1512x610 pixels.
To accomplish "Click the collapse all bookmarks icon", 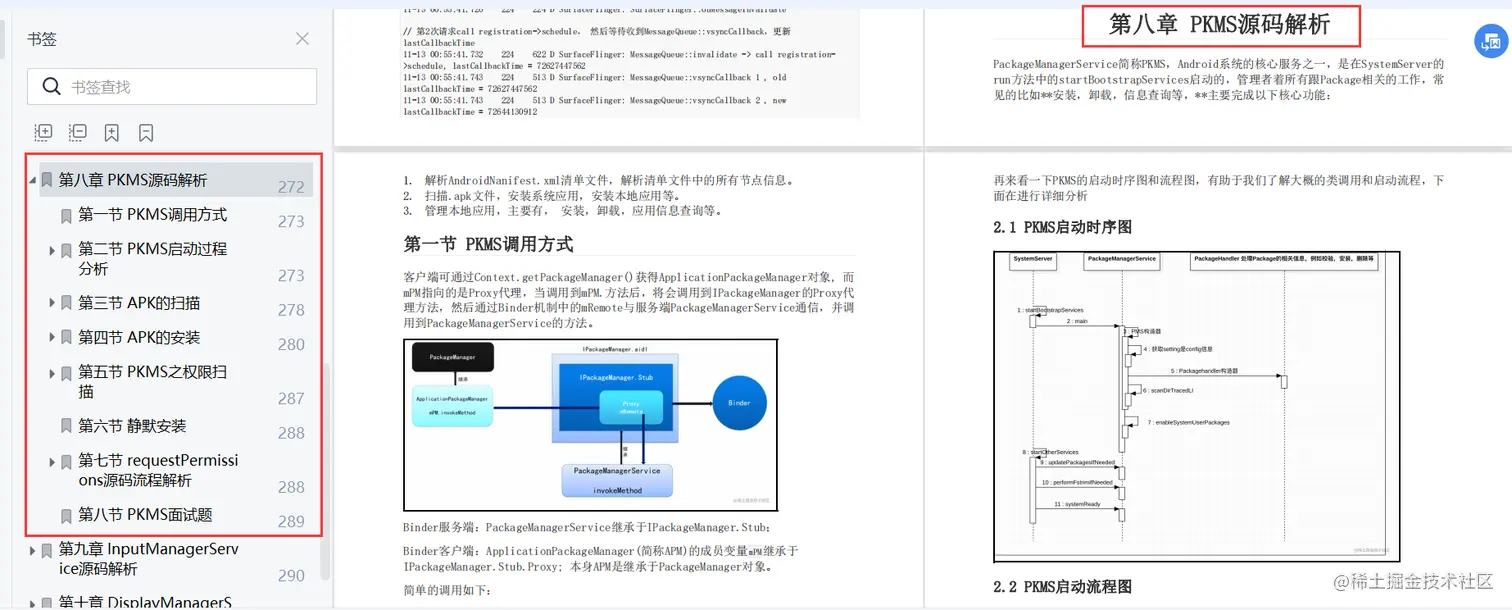I will tap(78, 132).
